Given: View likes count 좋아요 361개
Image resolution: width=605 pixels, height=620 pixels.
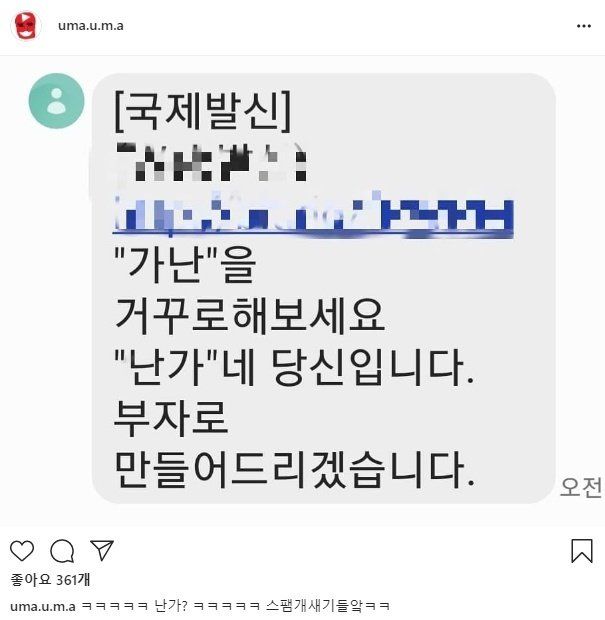Looking at the screenshot, I should 50,580.
